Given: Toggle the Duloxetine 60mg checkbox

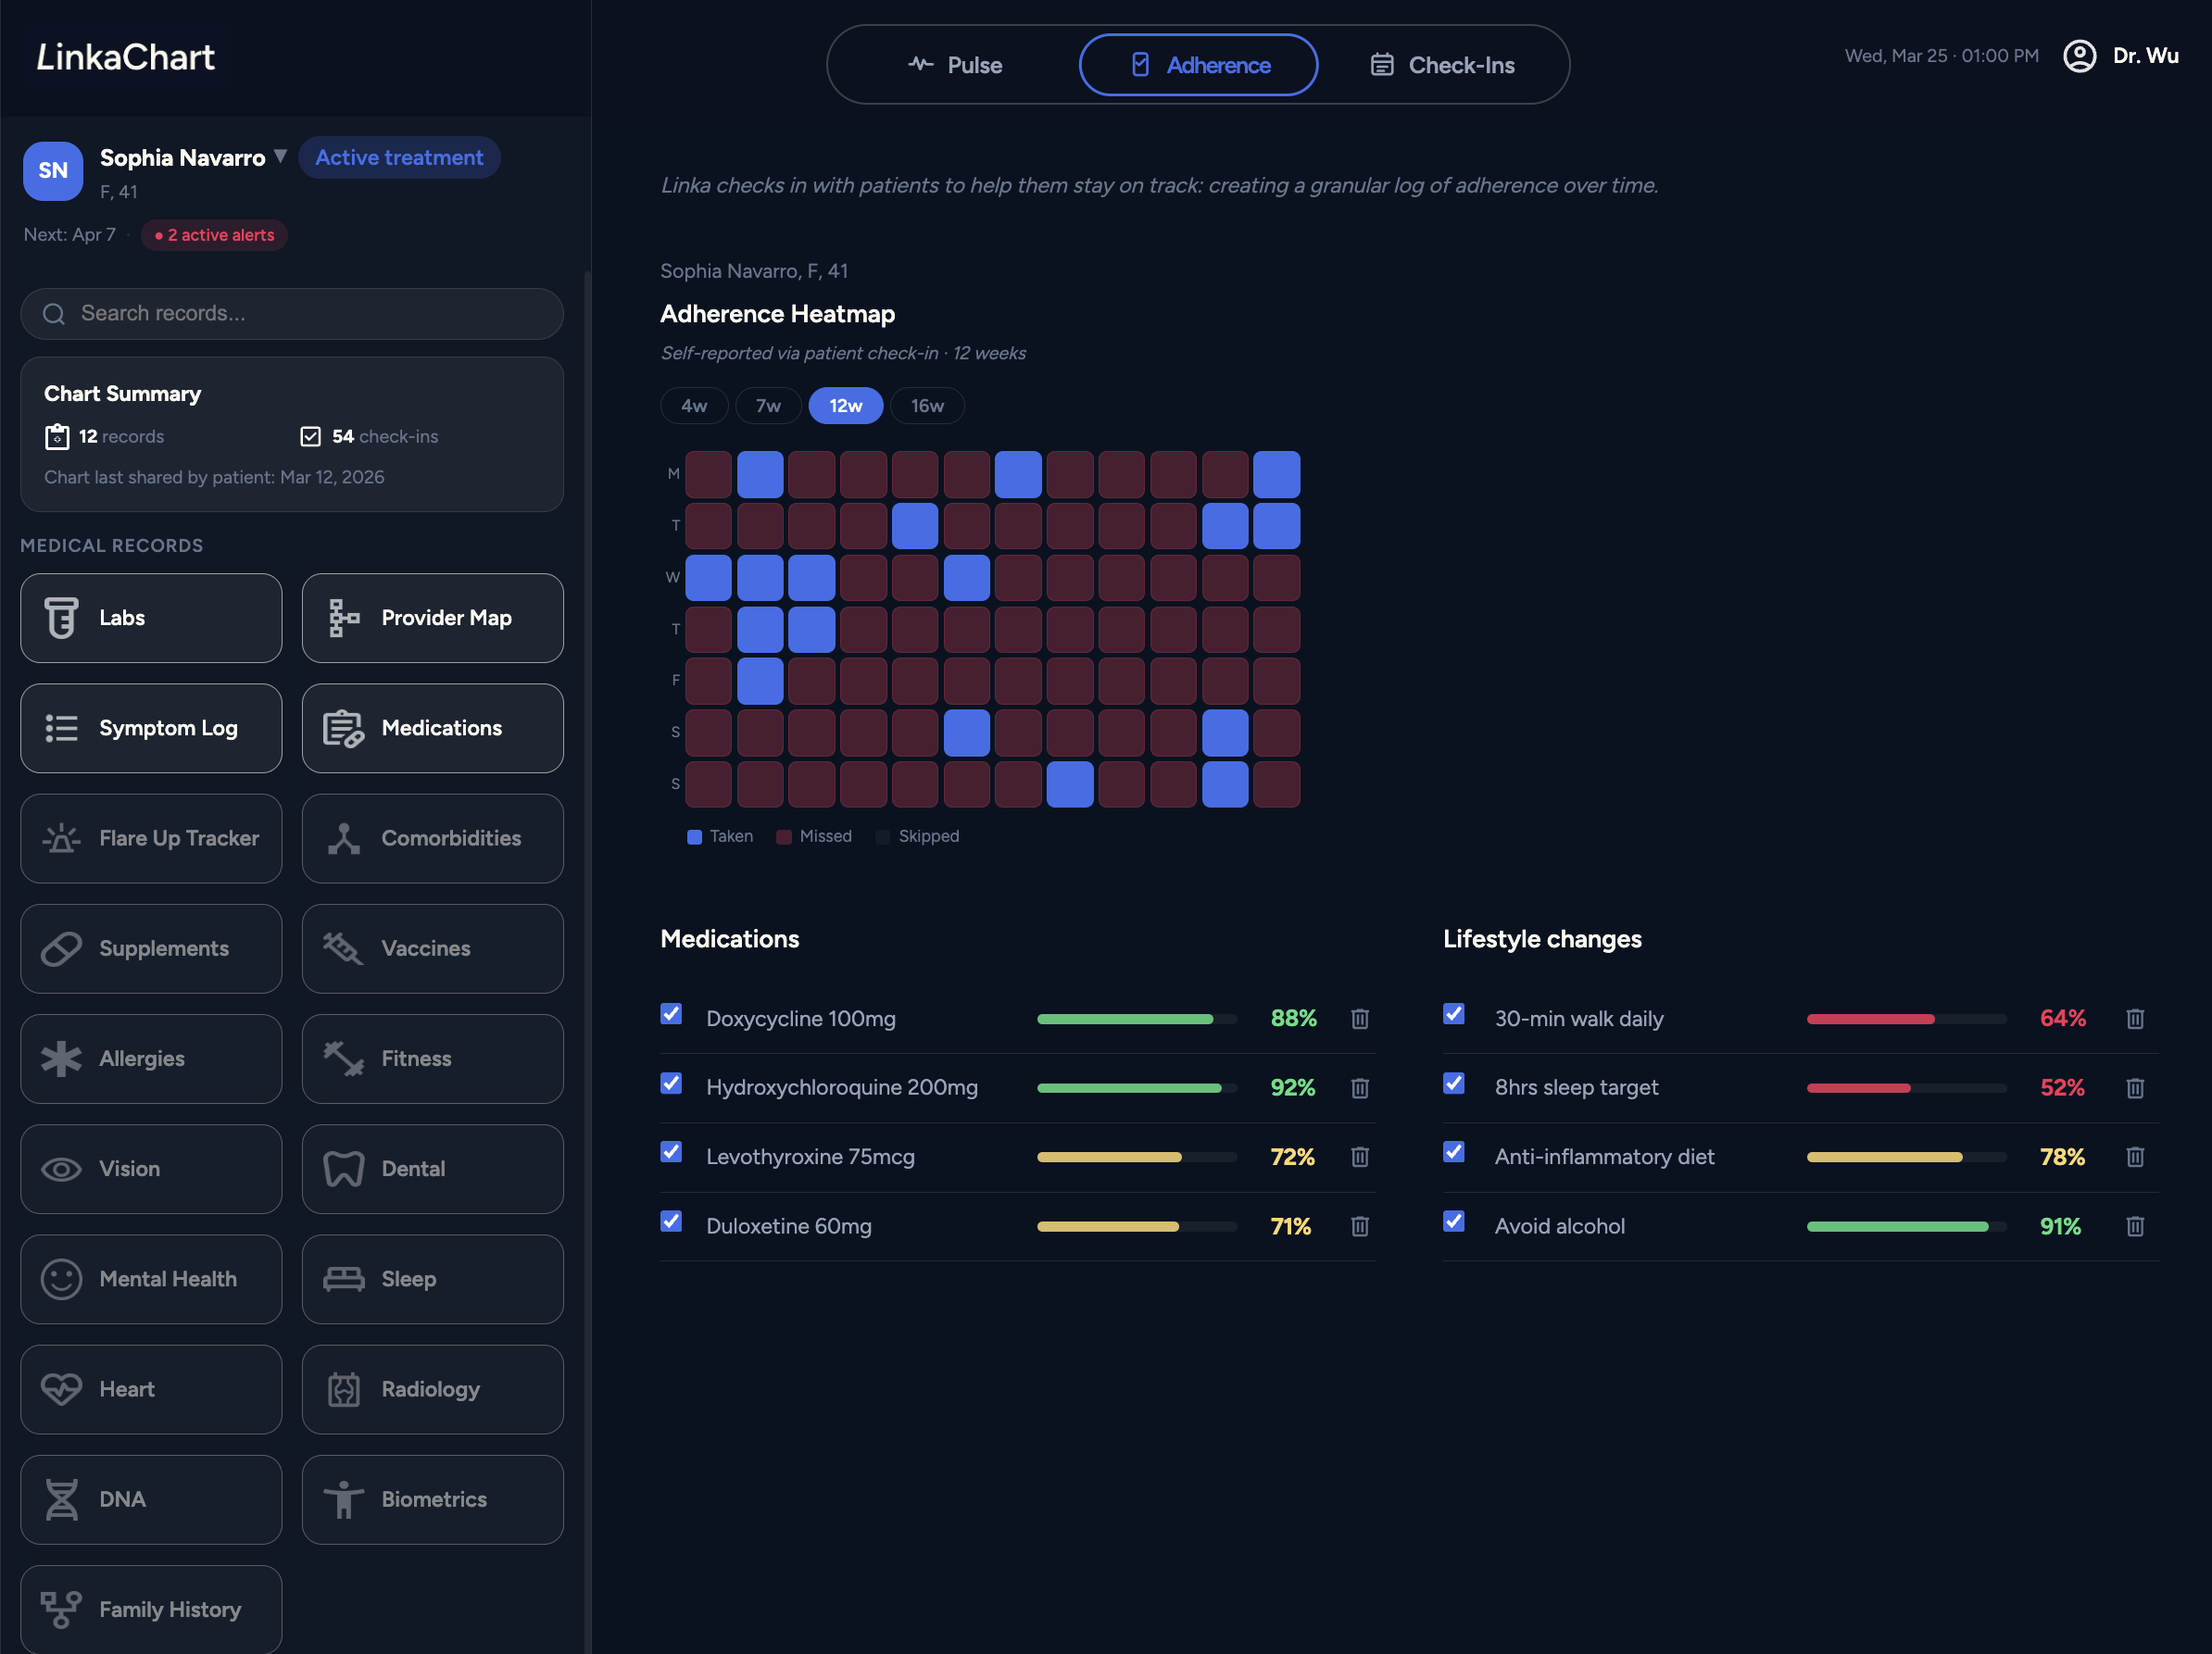Looking at the screenshot, I should [x=671, y=1222].
